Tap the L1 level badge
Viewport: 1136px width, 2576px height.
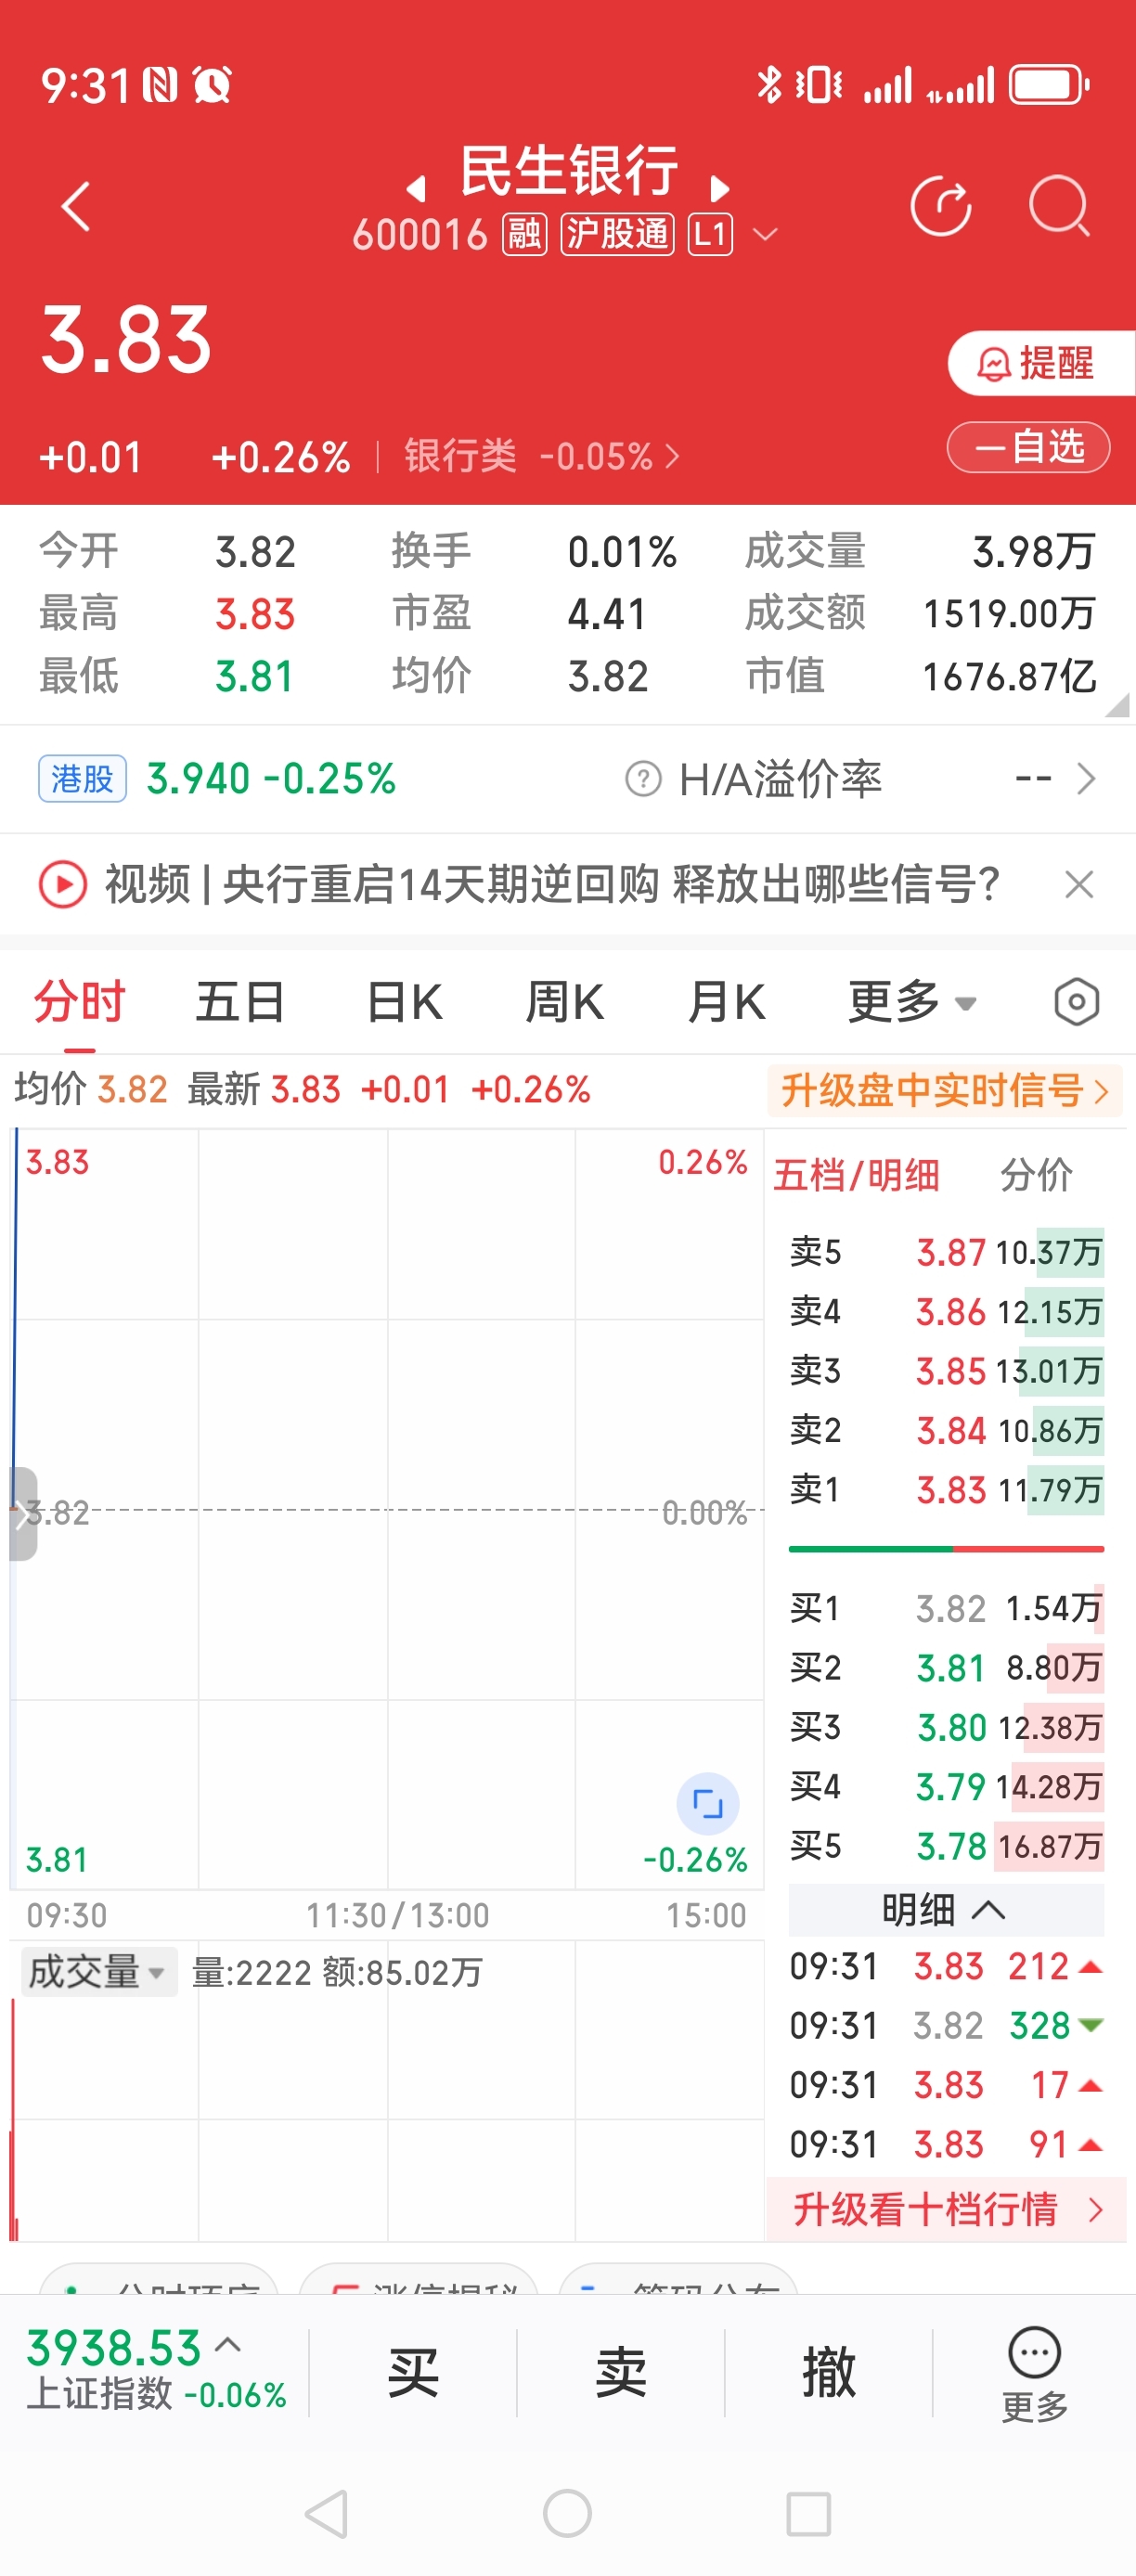tap(710, 235)
